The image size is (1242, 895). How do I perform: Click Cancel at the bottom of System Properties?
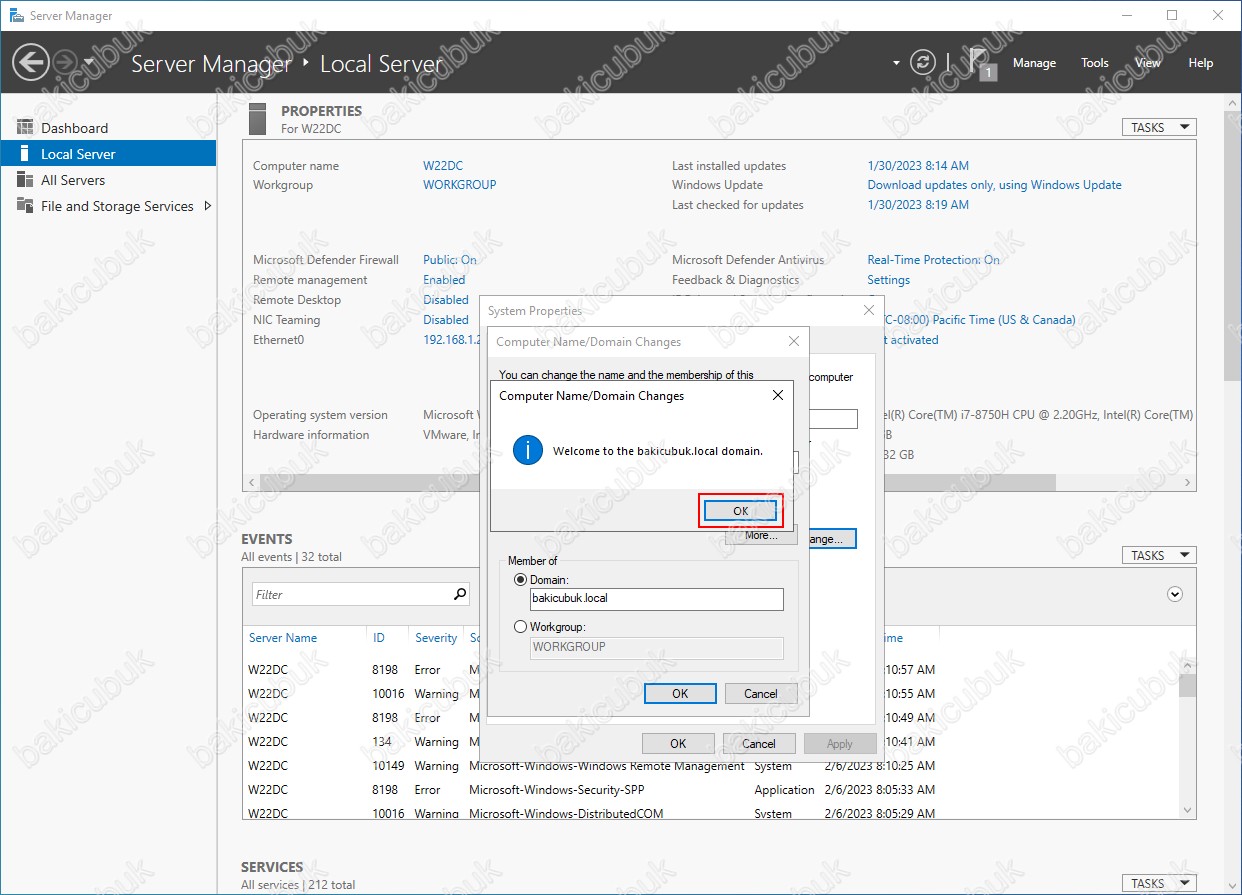759,744
